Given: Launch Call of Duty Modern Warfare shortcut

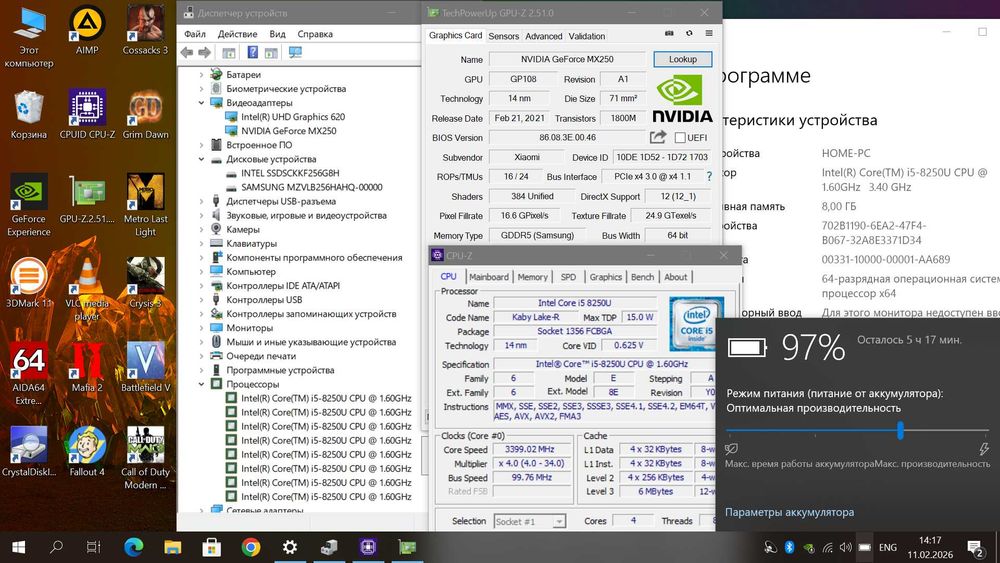Looking at the screenshot, I should click(x=145, y=458).
